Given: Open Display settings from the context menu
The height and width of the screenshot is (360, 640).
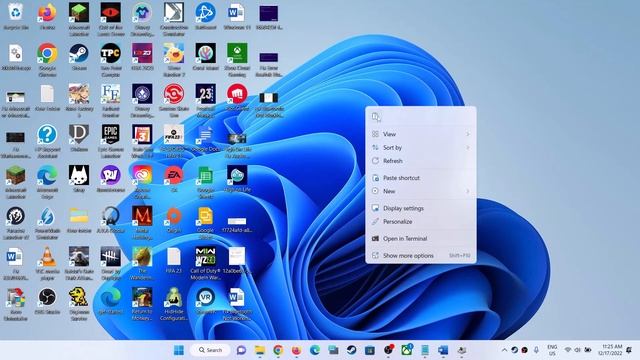Looking at the screenshot, I should pos(420,208).
